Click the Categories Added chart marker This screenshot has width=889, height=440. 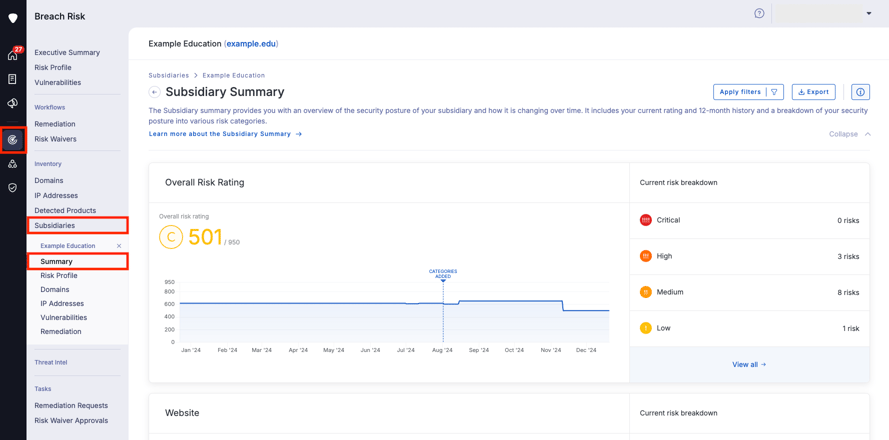coord(443,275)
